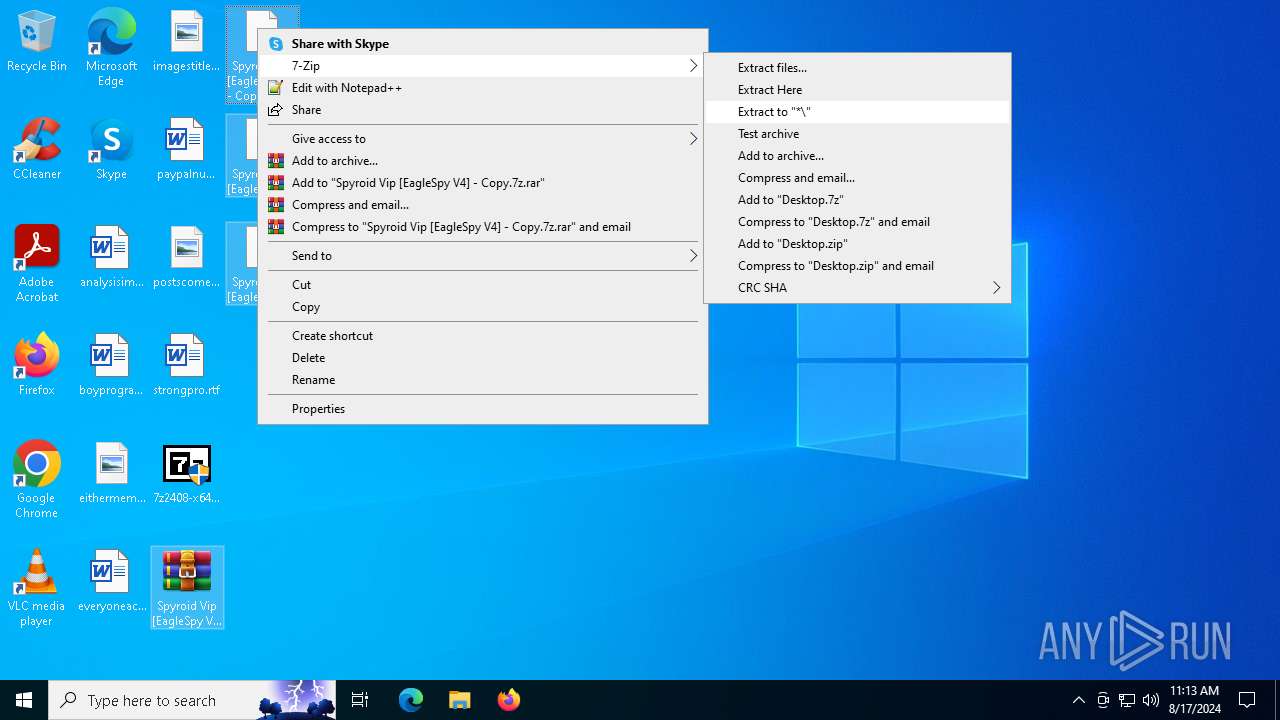Open Edge from the taskbar
Screen dimensions: 1280x720
(x=411, y=700)
